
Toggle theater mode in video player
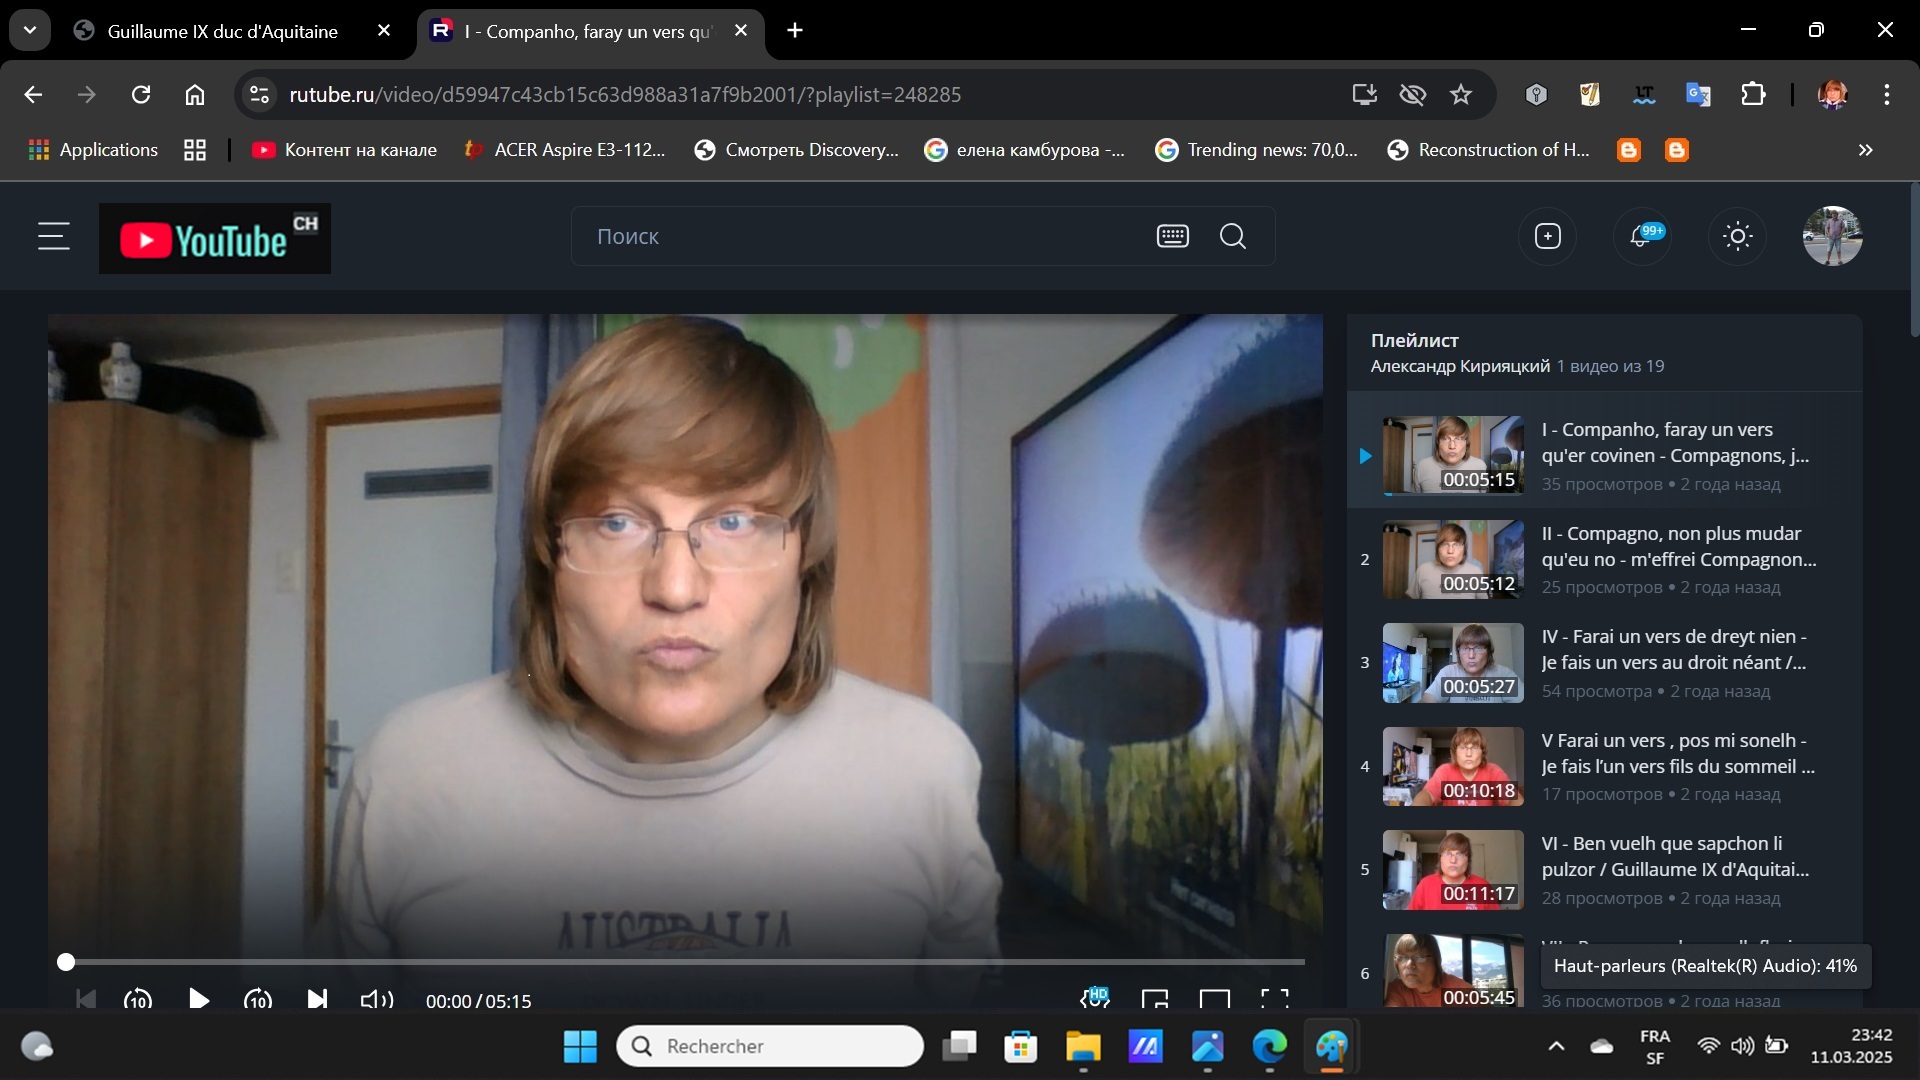pos(1214,999)
